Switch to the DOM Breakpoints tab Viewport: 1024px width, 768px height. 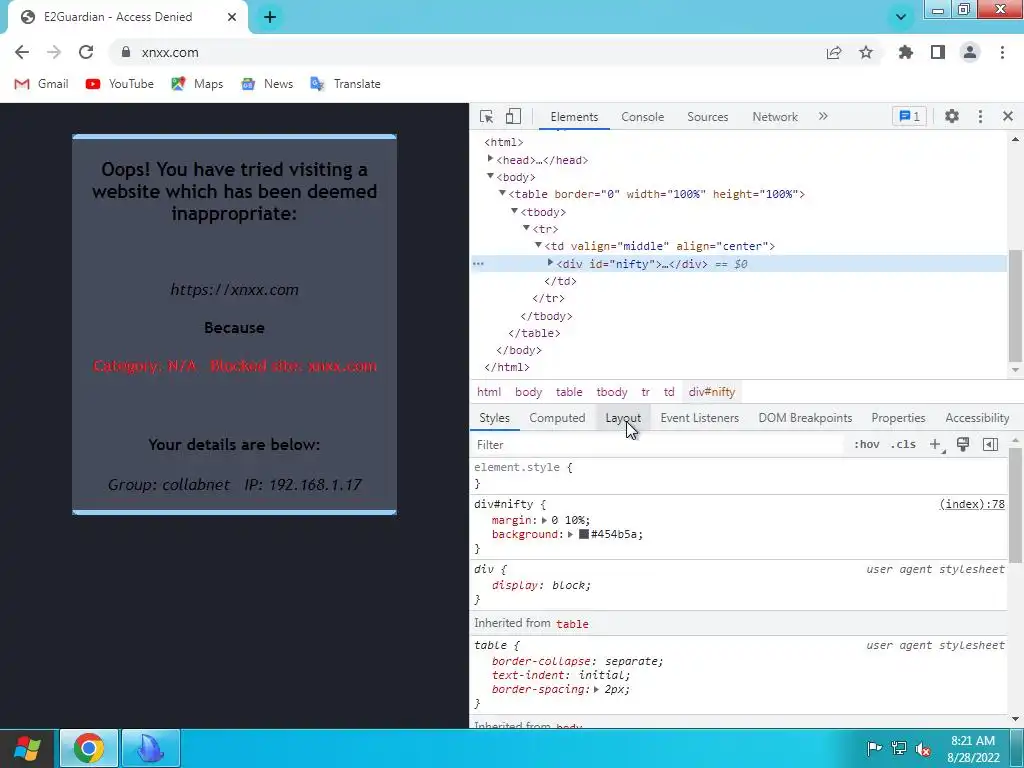pos(805,418)
